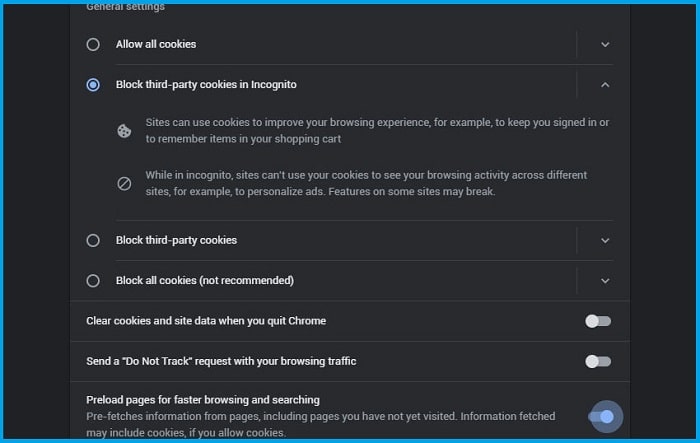Click the Allow all cookies label text
Screen dimensions: 700x443
click(156, 44)
